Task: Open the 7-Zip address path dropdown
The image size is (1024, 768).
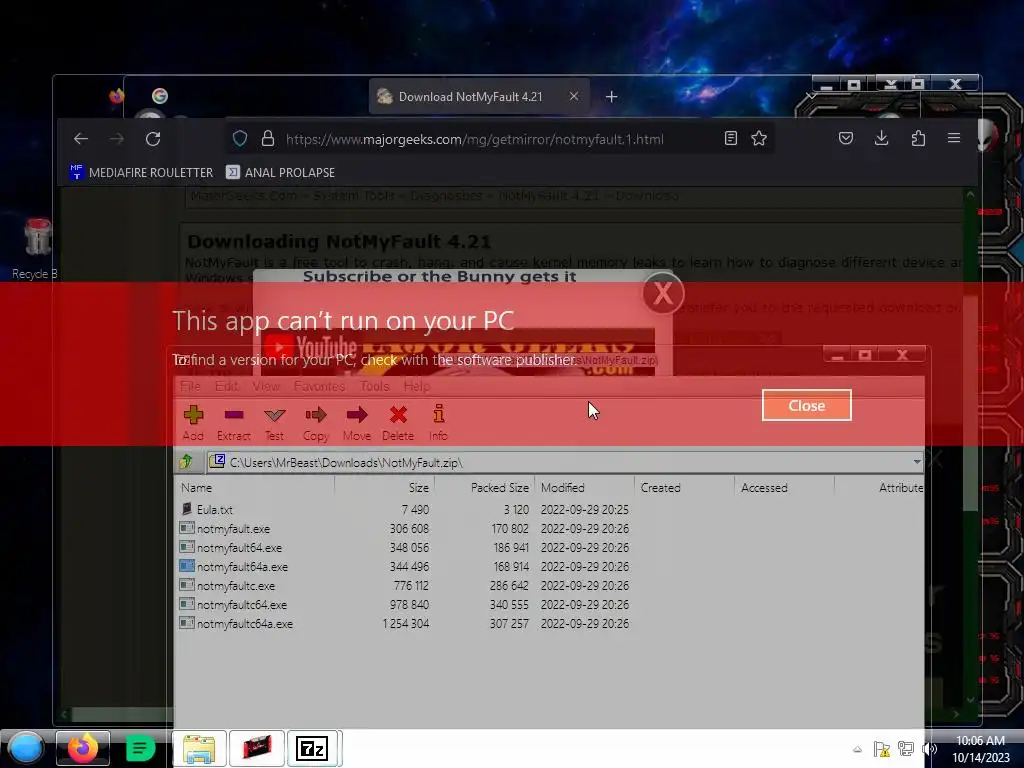Action: 917,462
